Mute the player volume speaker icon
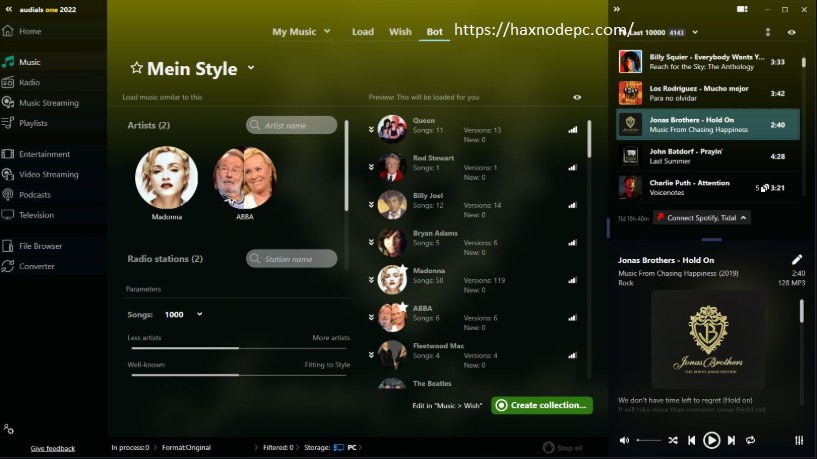The image size is (817, 459). (624, 440)
